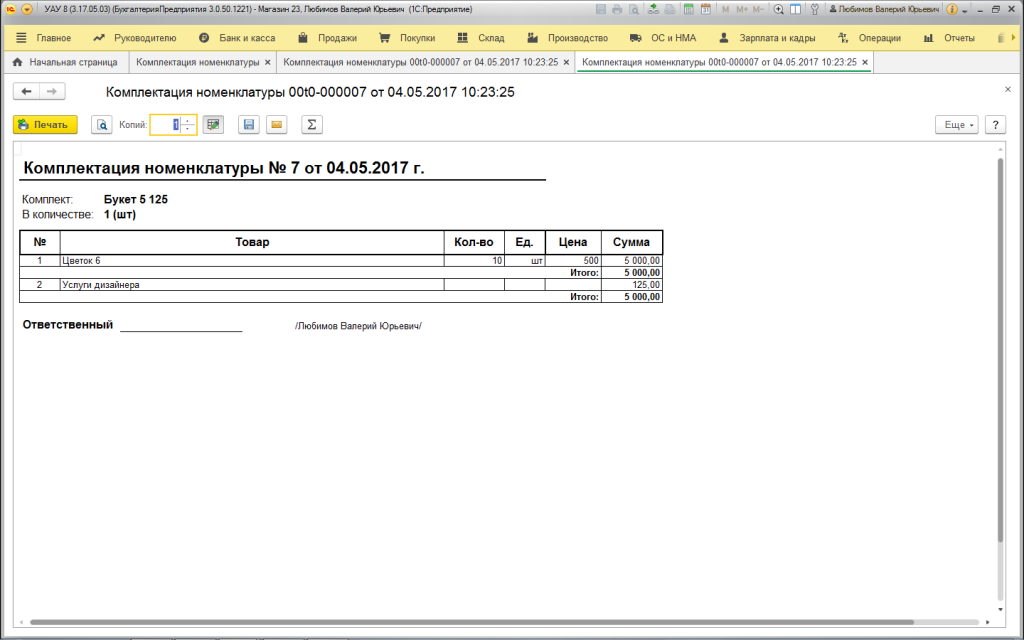Switch to the first Комплектация номенклатуры tab

pyautogui.click(x=197, y=62)
